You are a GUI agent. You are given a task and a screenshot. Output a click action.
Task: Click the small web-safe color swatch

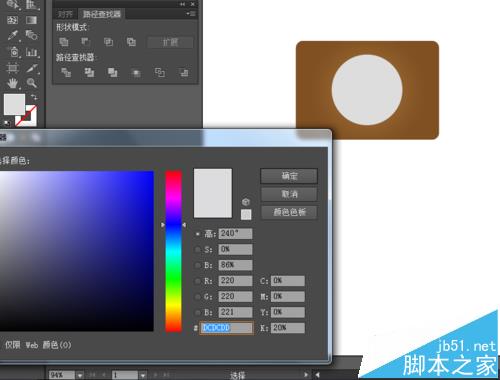point(246,214)
